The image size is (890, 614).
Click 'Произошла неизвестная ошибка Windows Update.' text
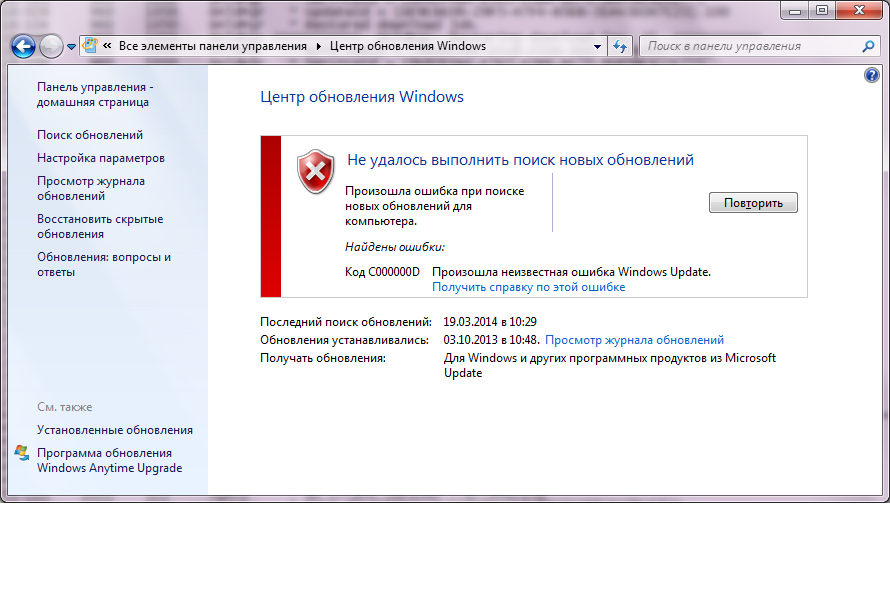pyautogui.click(x=572, y=272)
